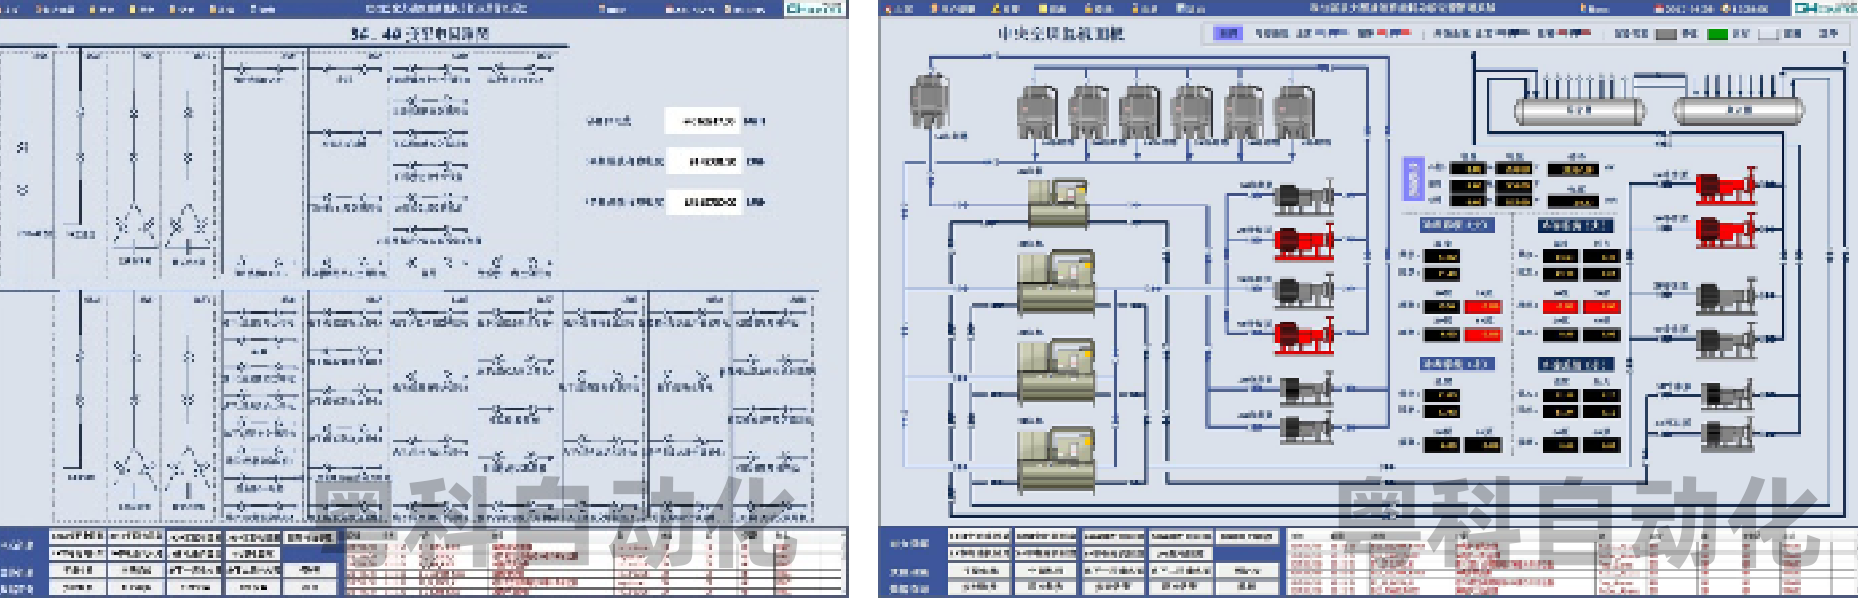The height and width of the screenshot is (598, 1858).
Task: Click the gray status color swatch in legend
Action: point(1666,34)
